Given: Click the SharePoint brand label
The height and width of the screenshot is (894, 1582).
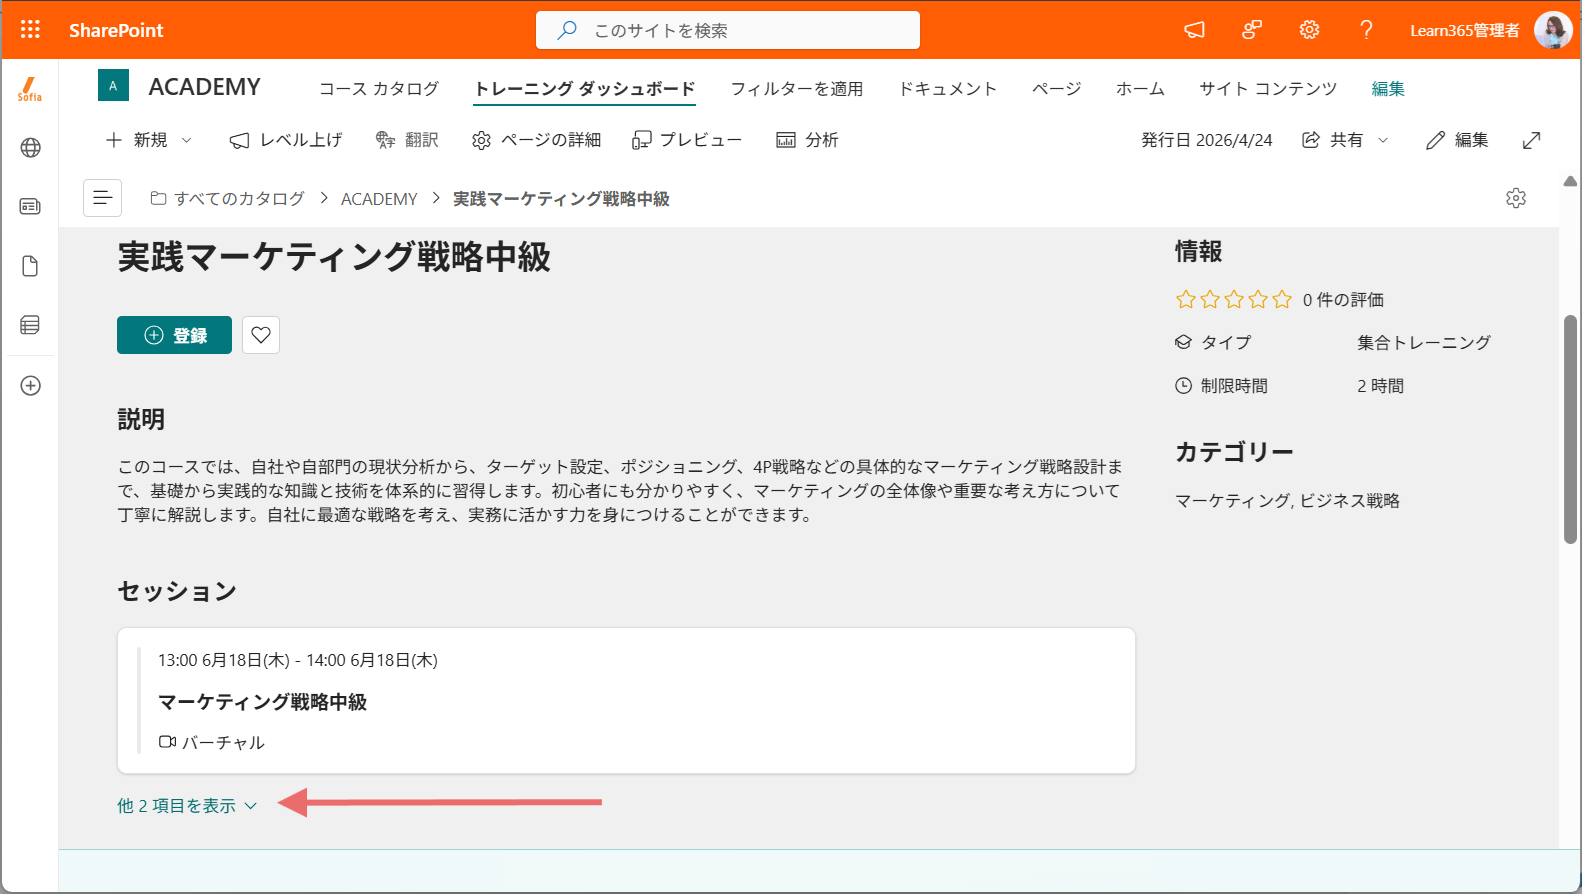Looking at the screenshot, I should [116, 30].
